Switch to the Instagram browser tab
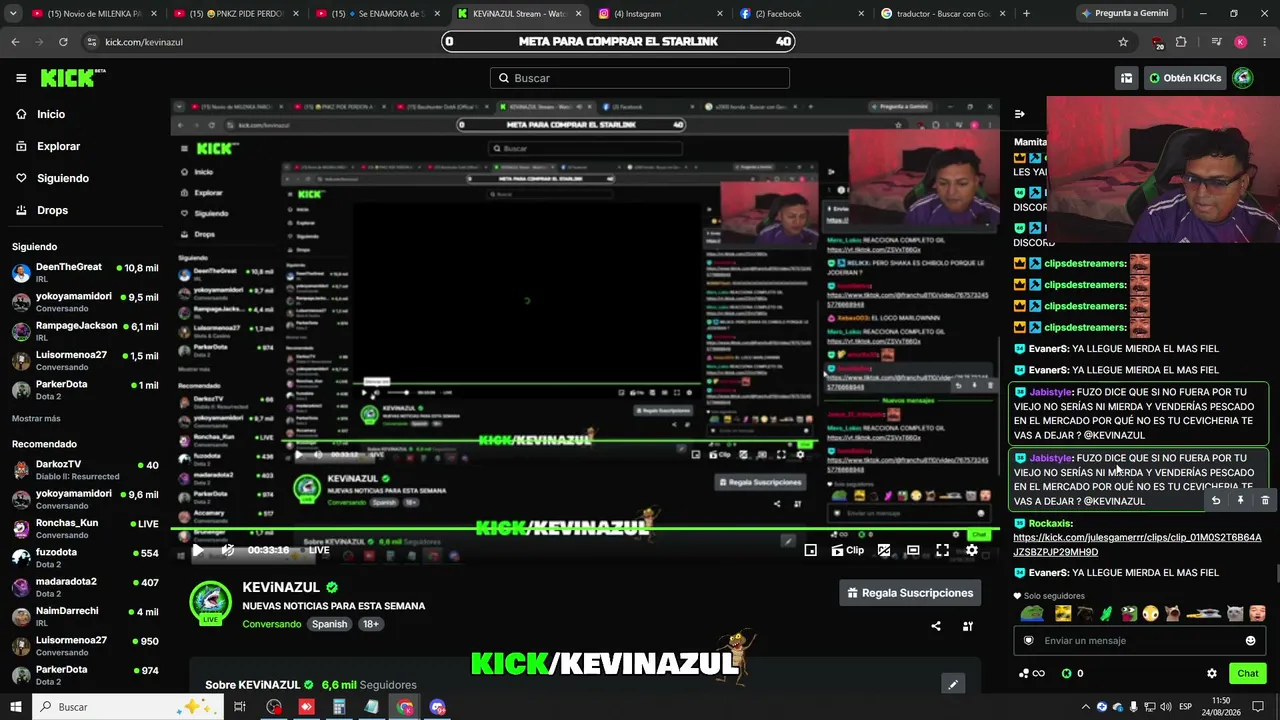Image resolution: width=1280 pixels, height=720 pixels. 660,14
